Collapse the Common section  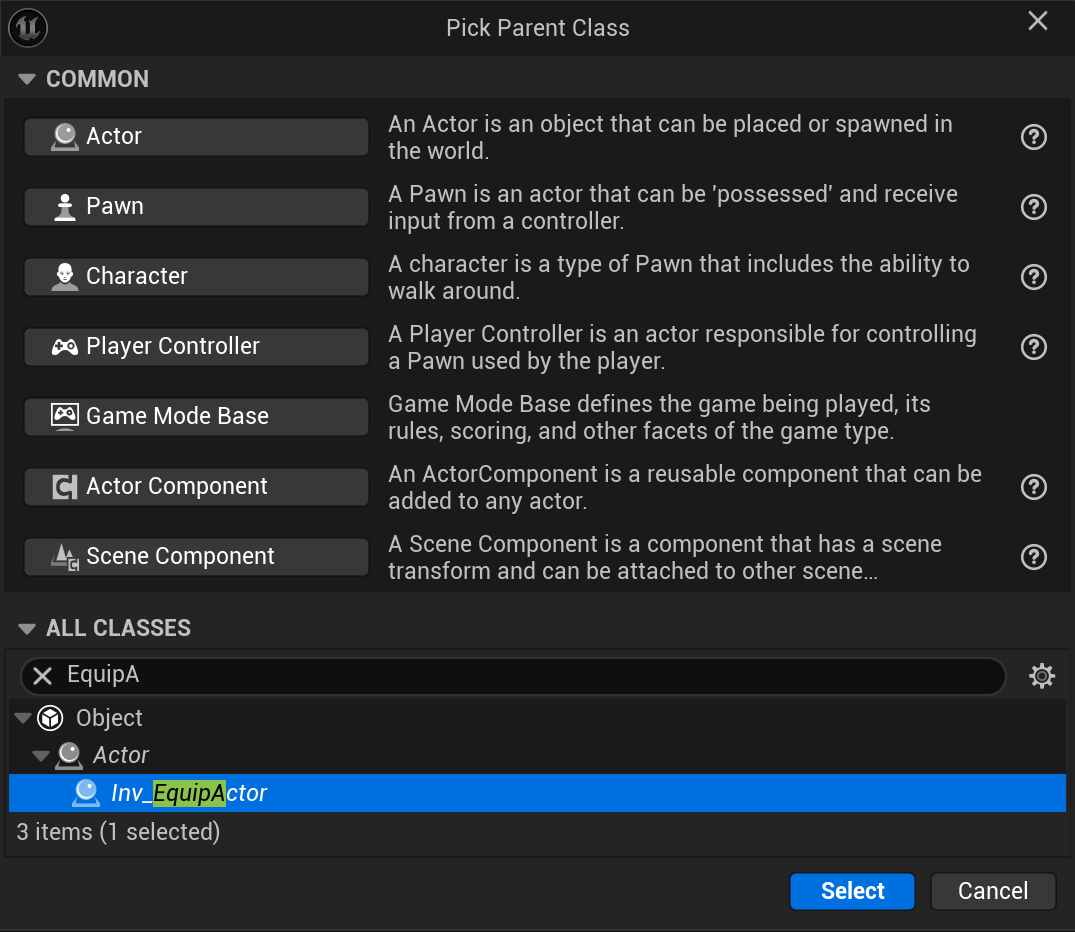pos(27,79)
